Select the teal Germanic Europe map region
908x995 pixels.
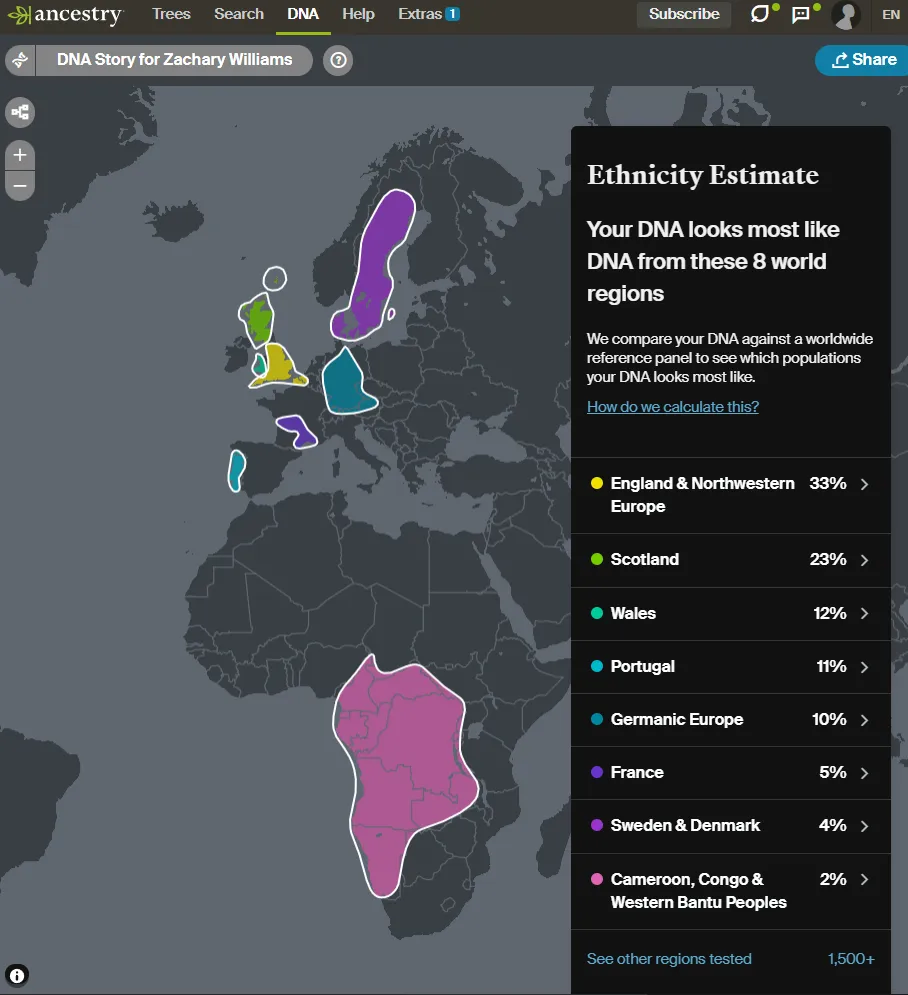[345, 385]
